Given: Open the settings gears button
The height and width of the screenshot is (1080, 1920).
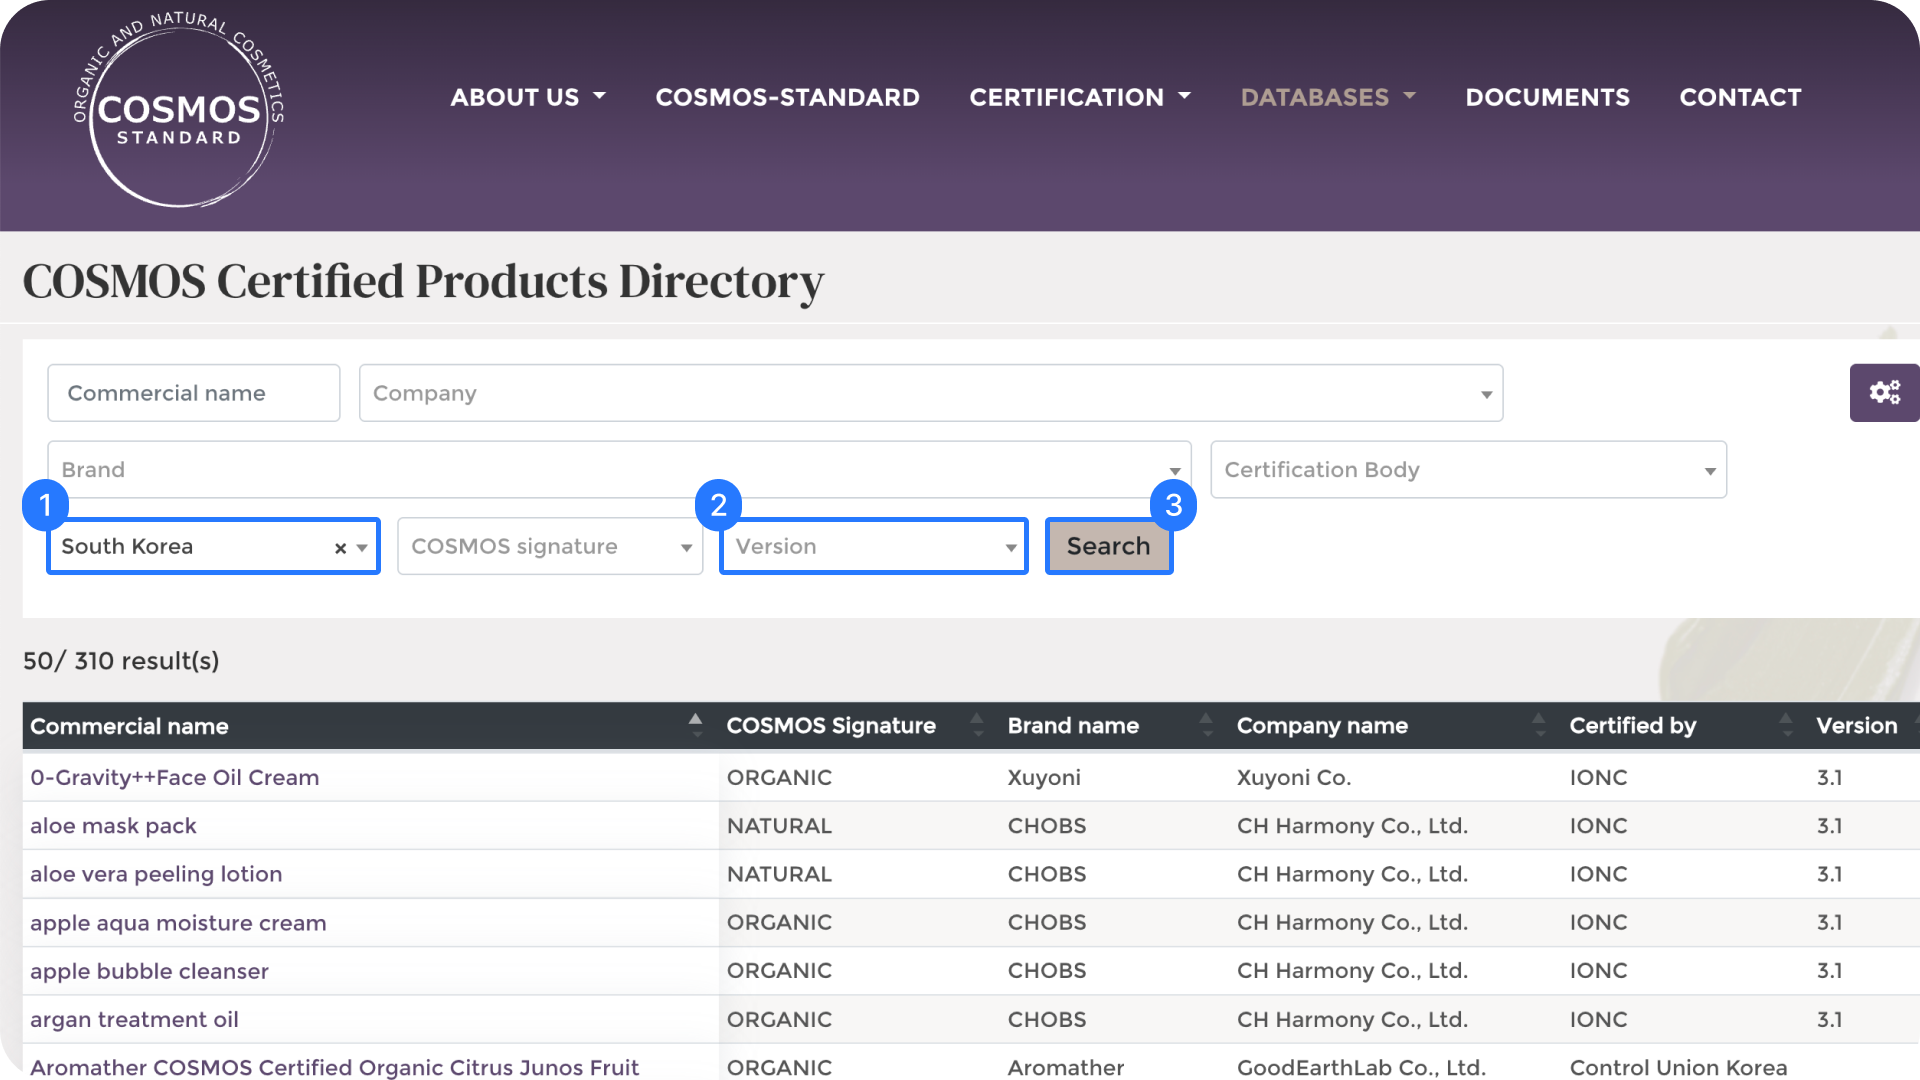Looking at the screenshot, I should pos(1884,393).
